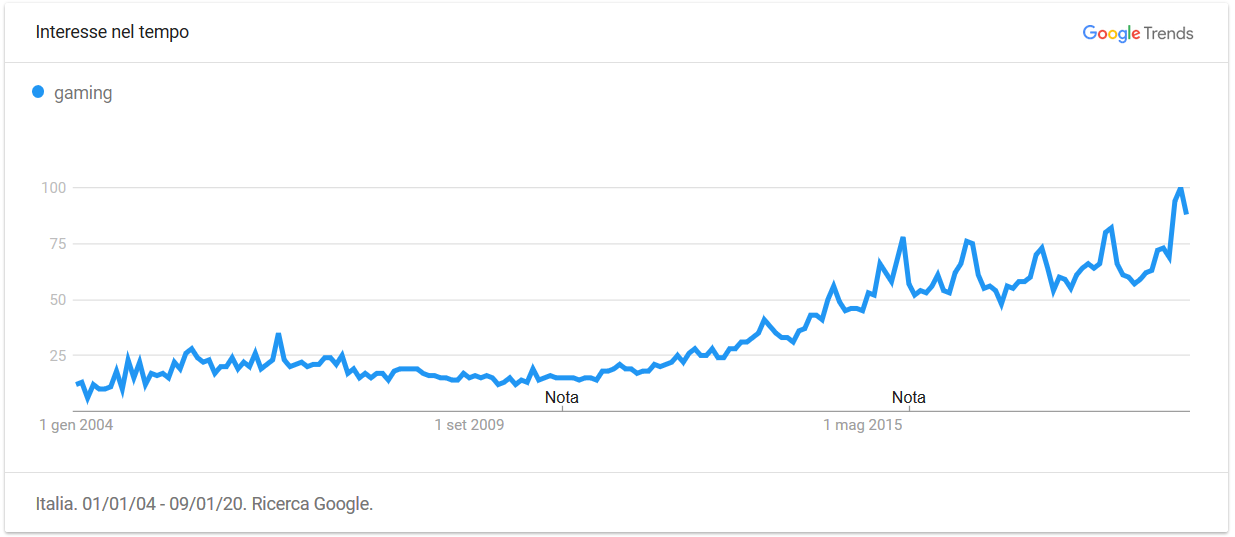1235x537 pixels.
Task: Click the 1 set 2009 axis label
Action: pyautogui.click(x=469, y=425)
